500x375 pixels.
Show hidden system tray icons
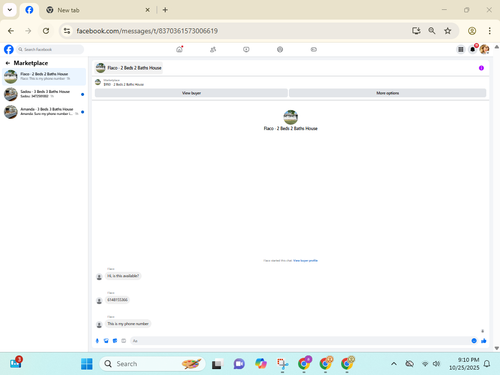pos(394,364)
